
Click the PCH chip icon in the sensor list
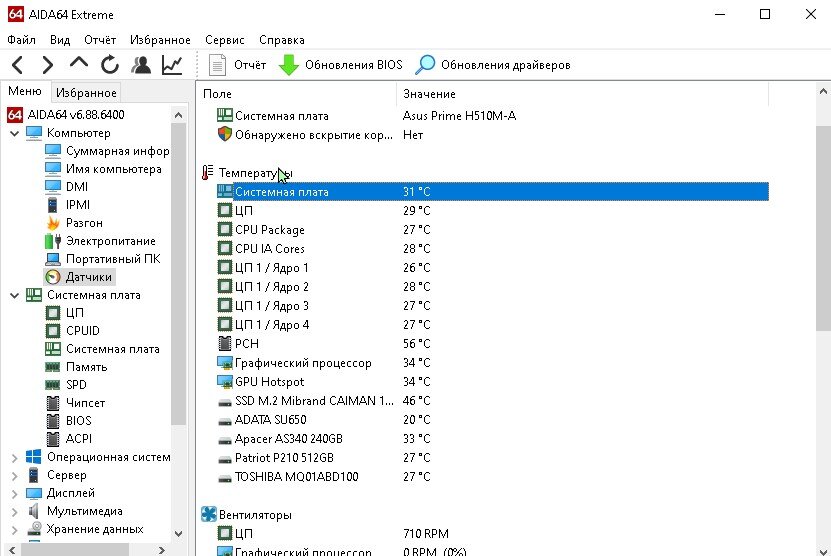pyautogui.click(x=225, y=343)
